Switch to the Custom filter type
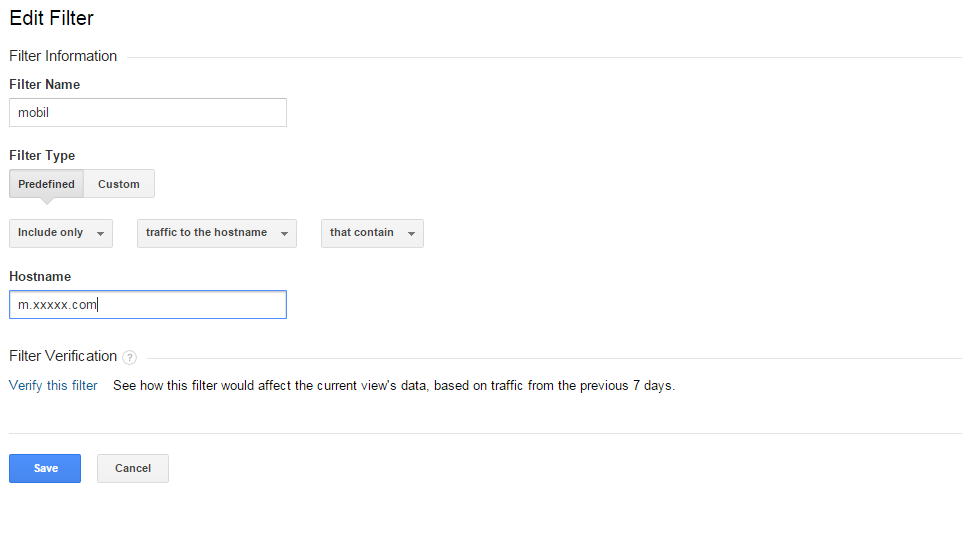 (x=119, y=184)
